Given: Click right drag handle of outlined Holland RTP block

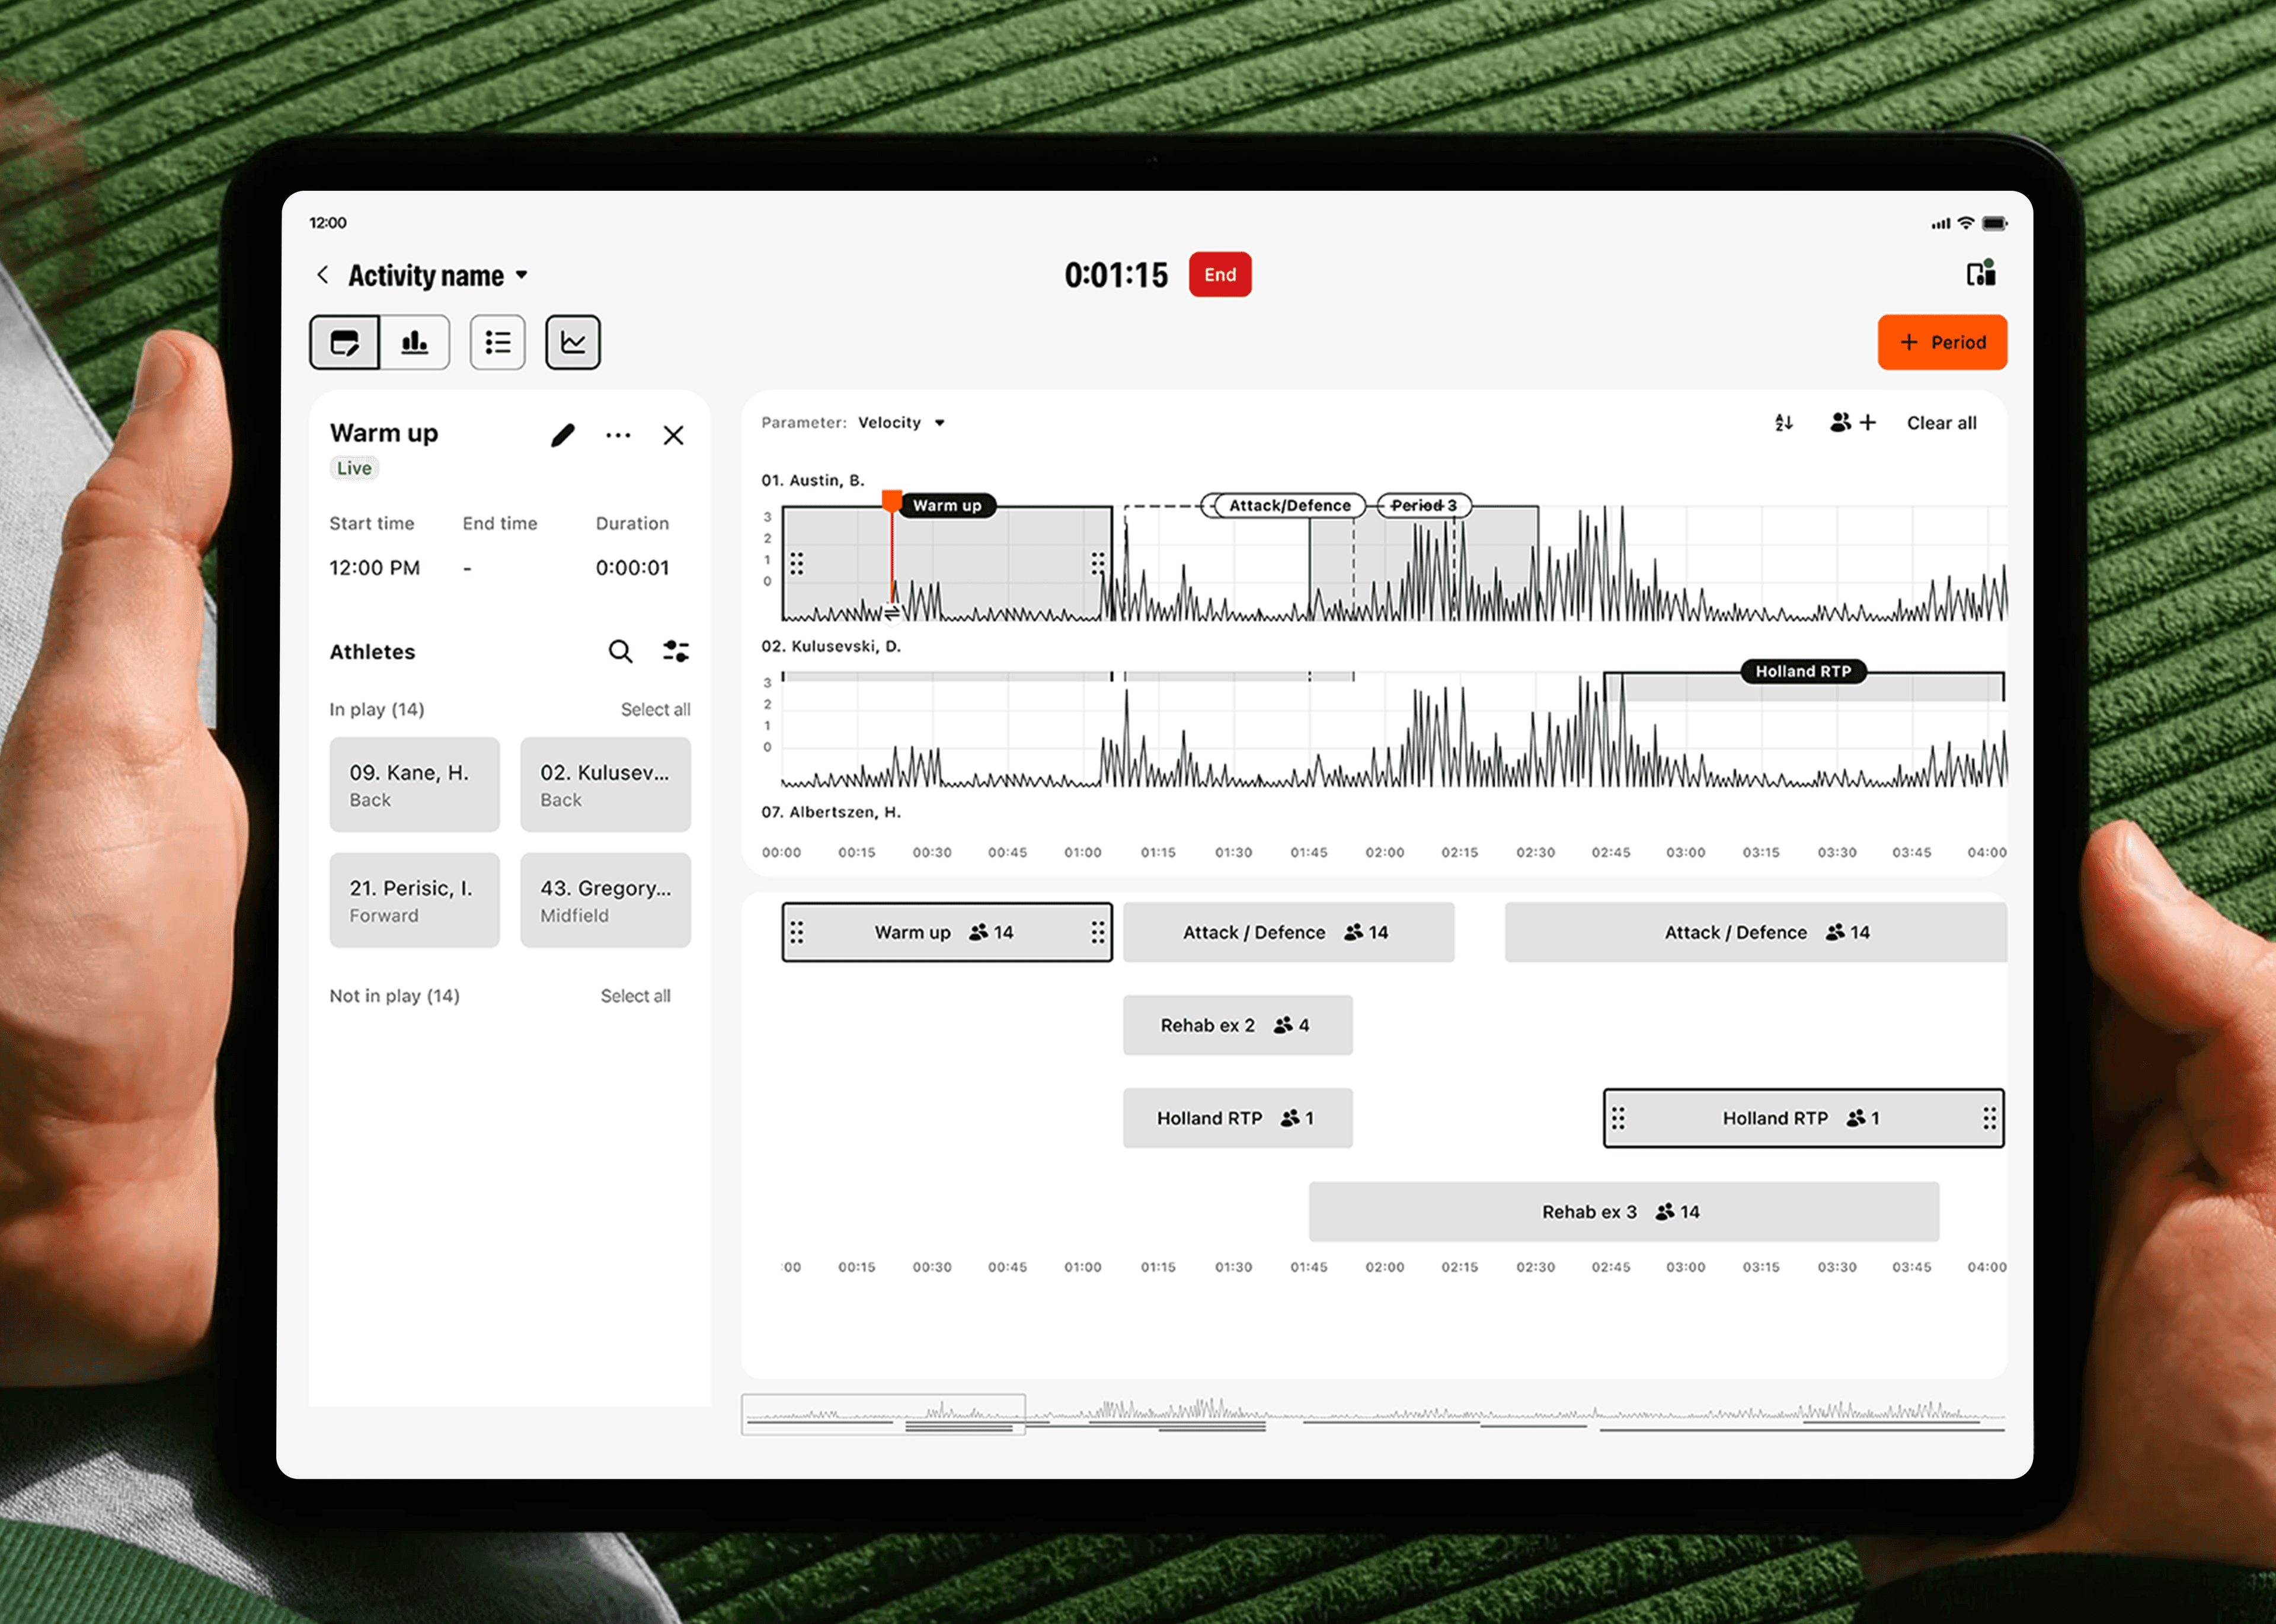Looking at the screenshot, I should [1990, 1119].
